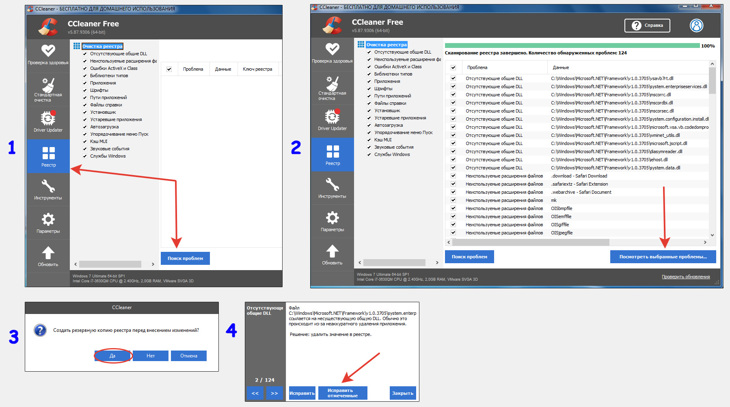Click Поиск проблем button in window 2
Image resolution: width=730 pixels, height=407 pixels.
469,257
